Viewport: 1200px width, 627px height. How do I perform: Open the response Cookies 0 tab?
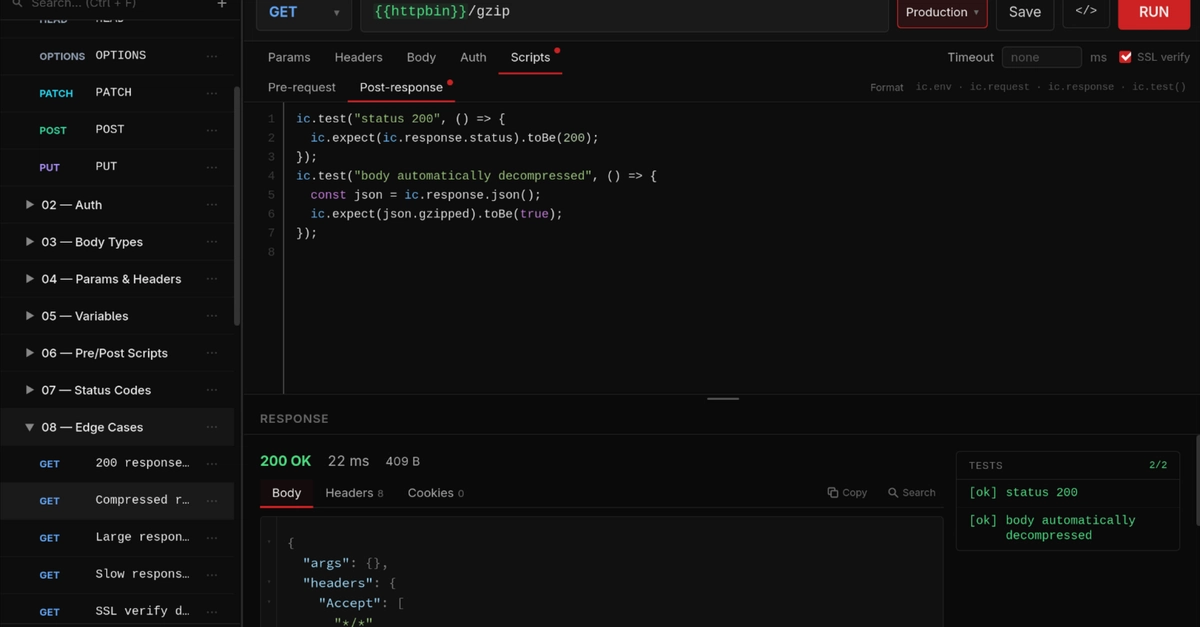pos(435,493)
